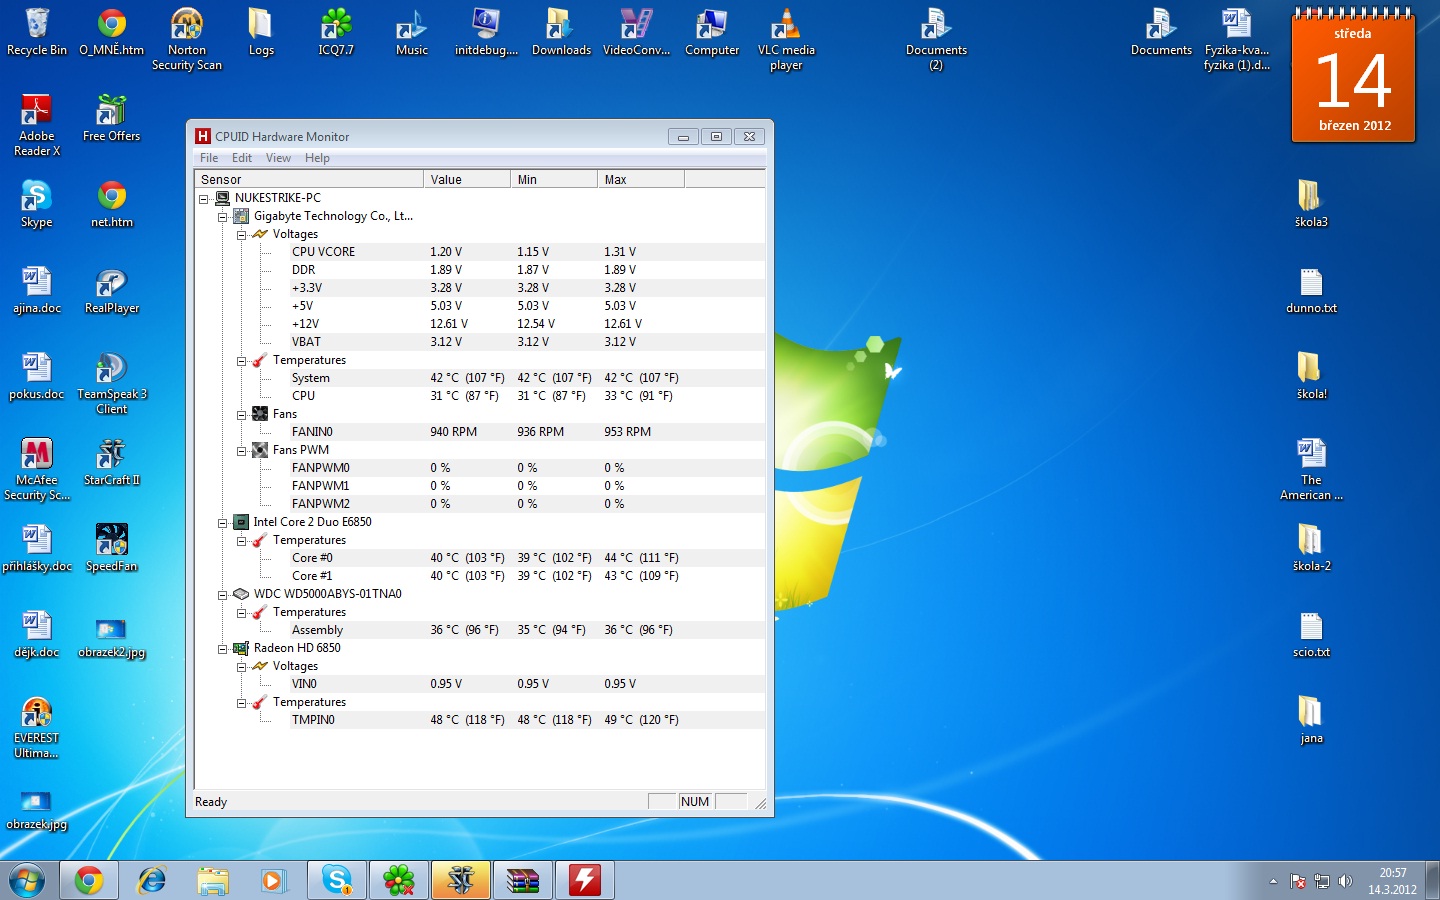The image size is (1440, 900).
Task: Click the window resize grip in status bar
Action: 760,803
